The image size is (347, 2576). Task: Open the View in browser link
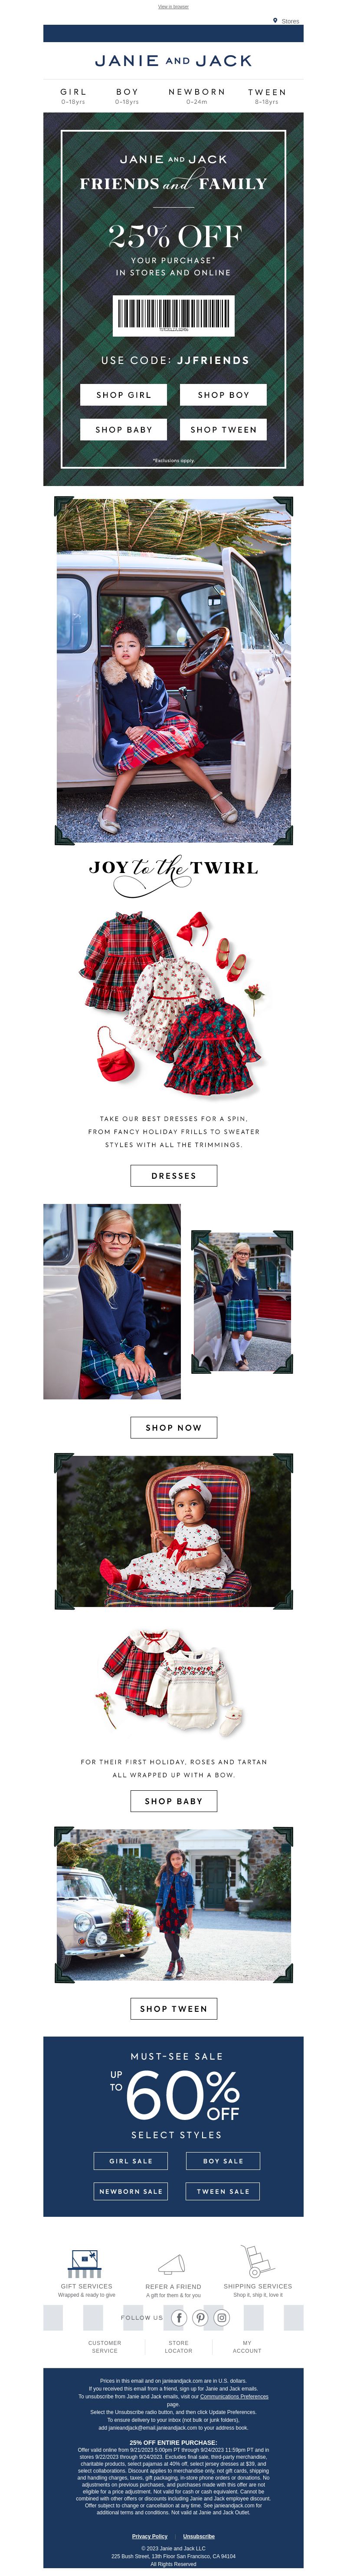[173, 6]
